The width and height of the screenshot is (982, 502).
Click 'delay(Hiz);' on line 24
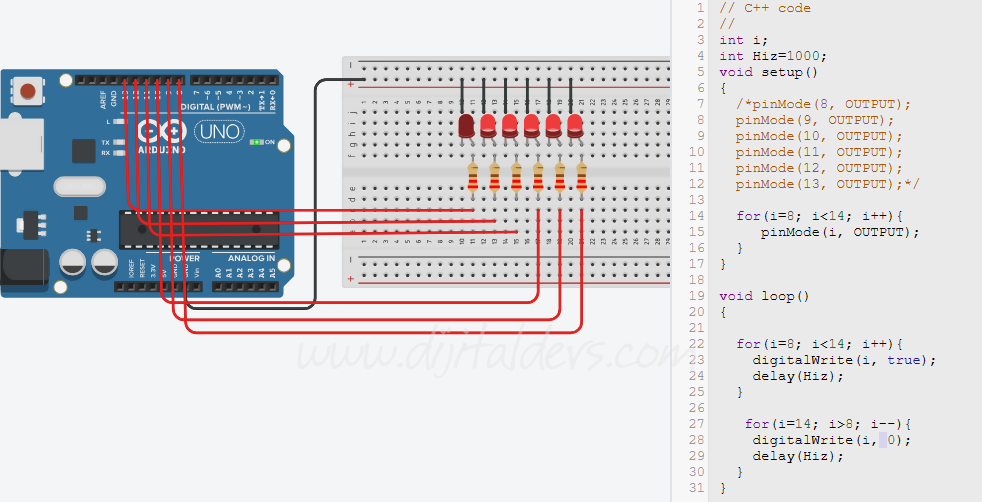[798, 376]
